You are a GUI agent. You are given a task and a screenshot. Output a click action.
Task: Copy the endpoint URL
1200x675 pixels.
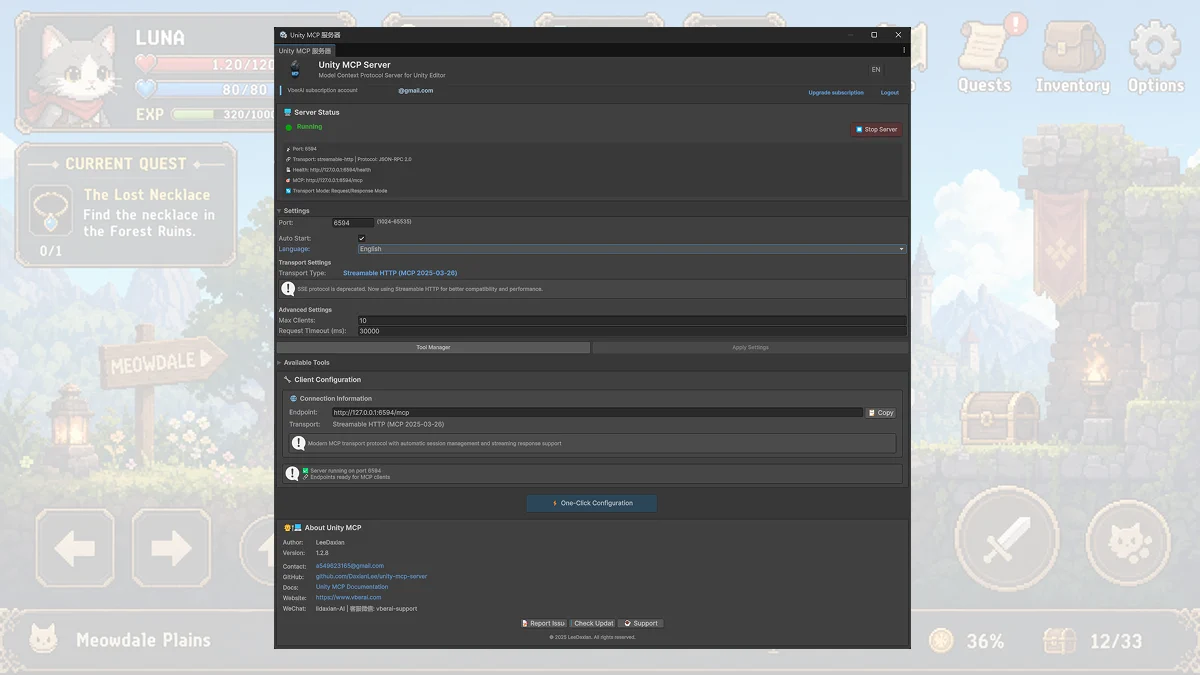(881, 412)
